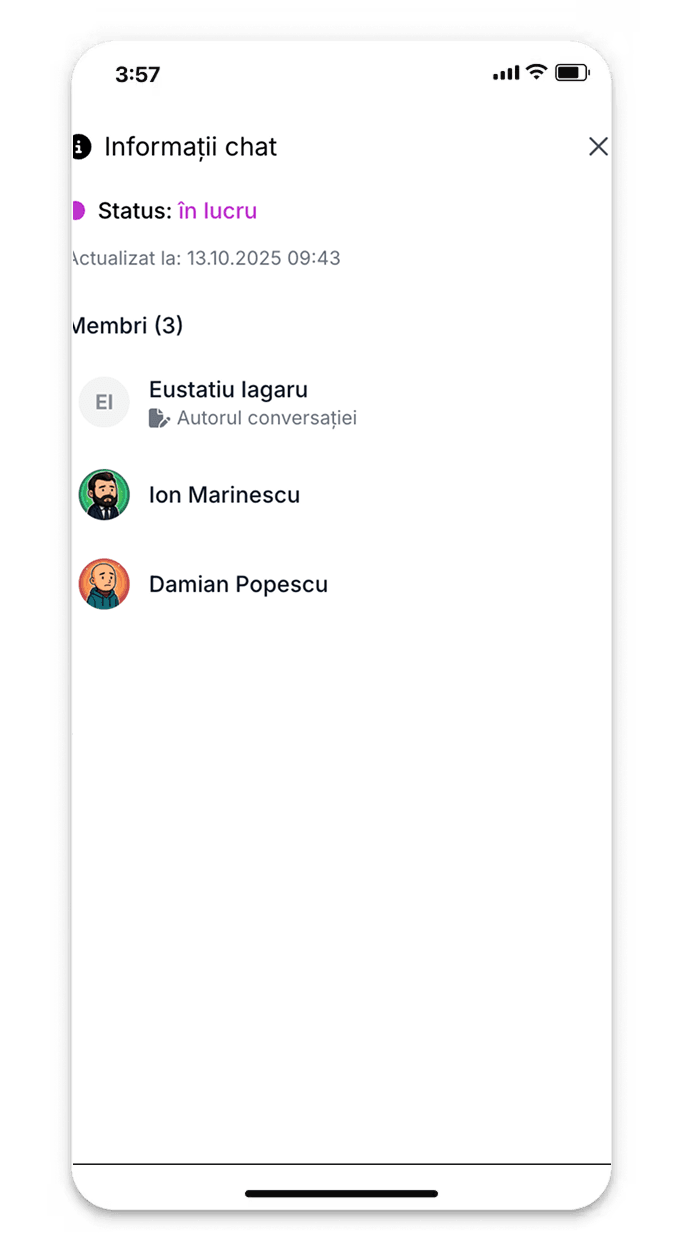Tap the Wi-Fi icon in status bar
This screenshot has height=1251, width=683.
(x=537, y=72)
